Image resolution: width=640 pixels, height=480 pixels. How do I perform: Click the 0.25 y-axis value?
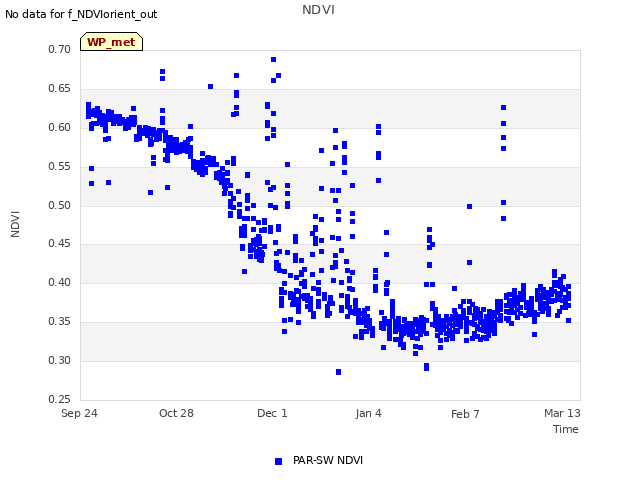[x=59, y=399]
